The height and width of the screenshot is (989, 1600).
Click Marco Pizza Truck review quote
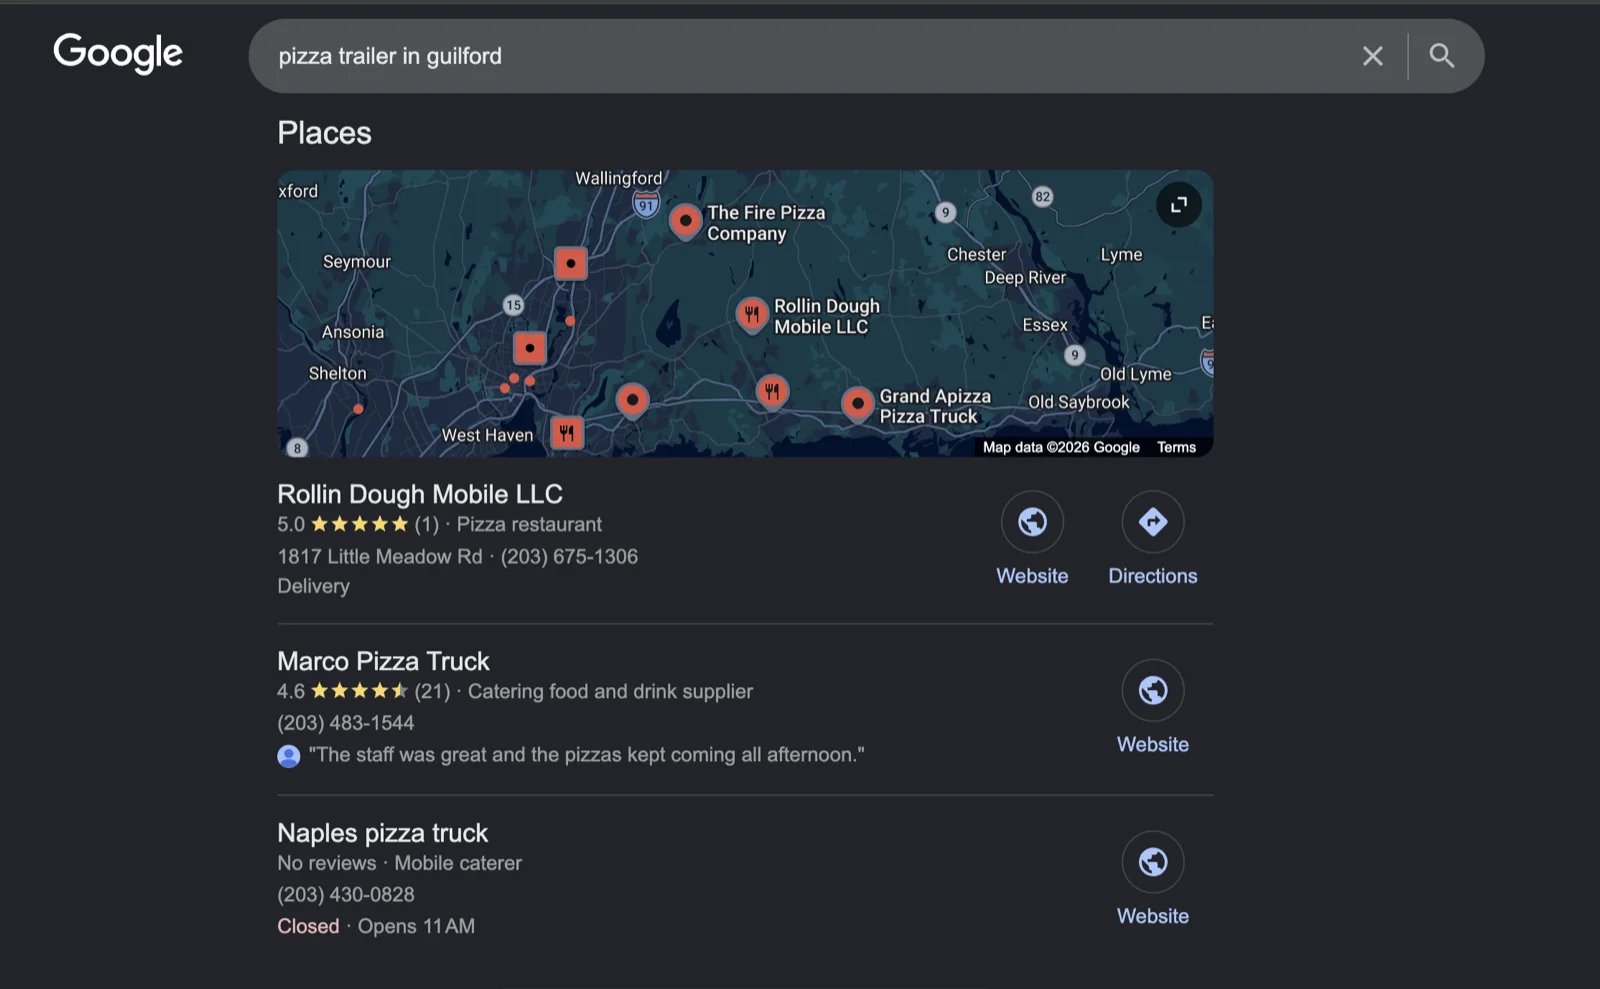[x=587, y=755]
